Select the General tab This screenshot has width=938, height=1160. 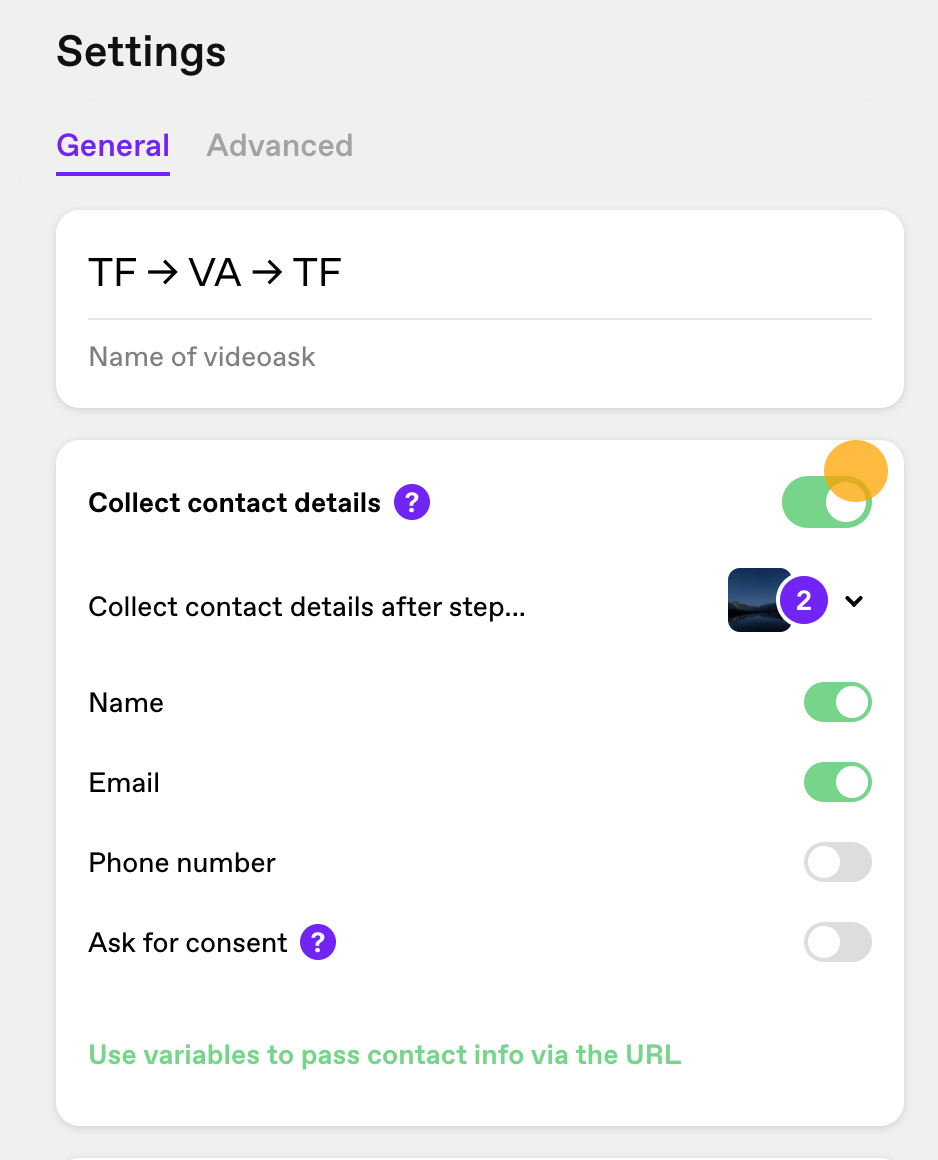113,146
